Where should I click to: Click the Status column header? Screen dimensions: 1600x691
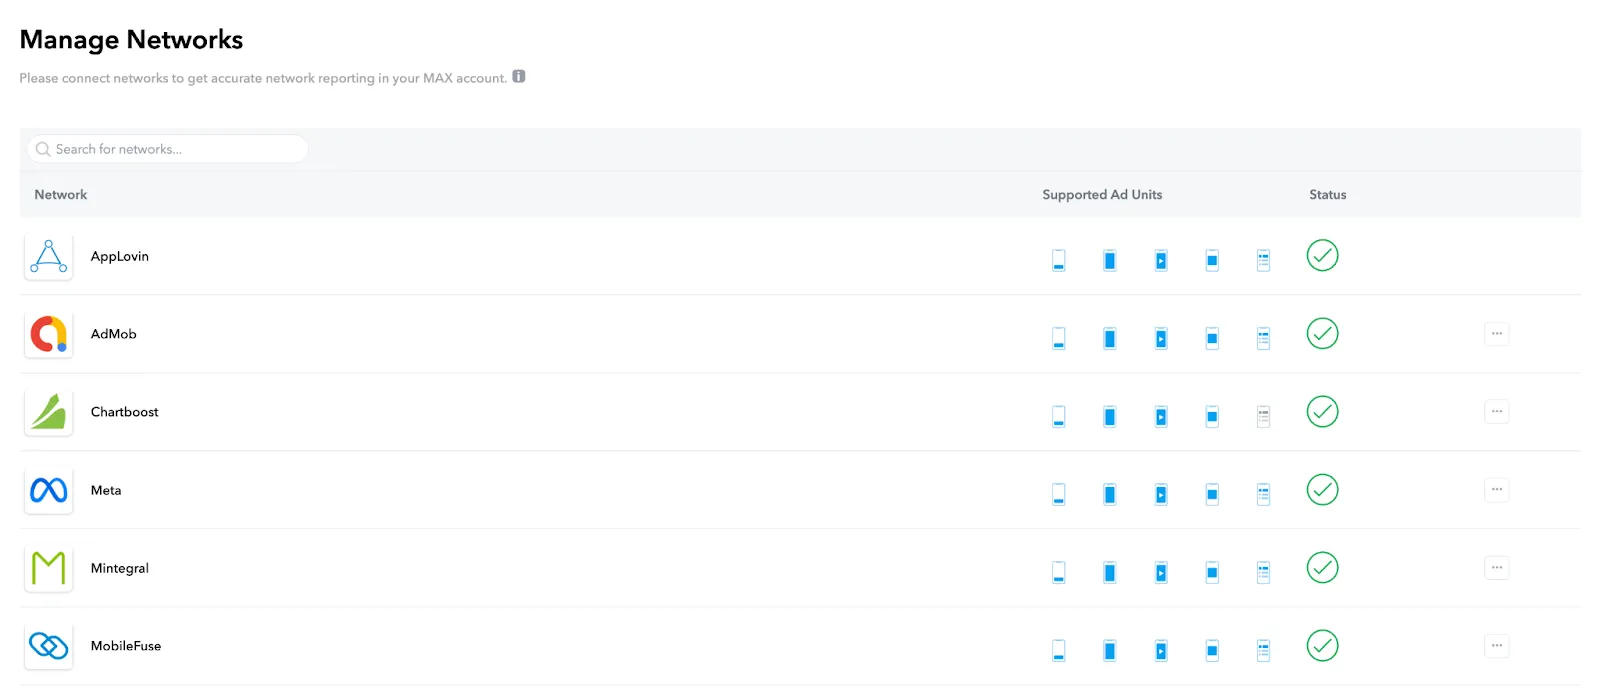click(x=1328, y=195)
